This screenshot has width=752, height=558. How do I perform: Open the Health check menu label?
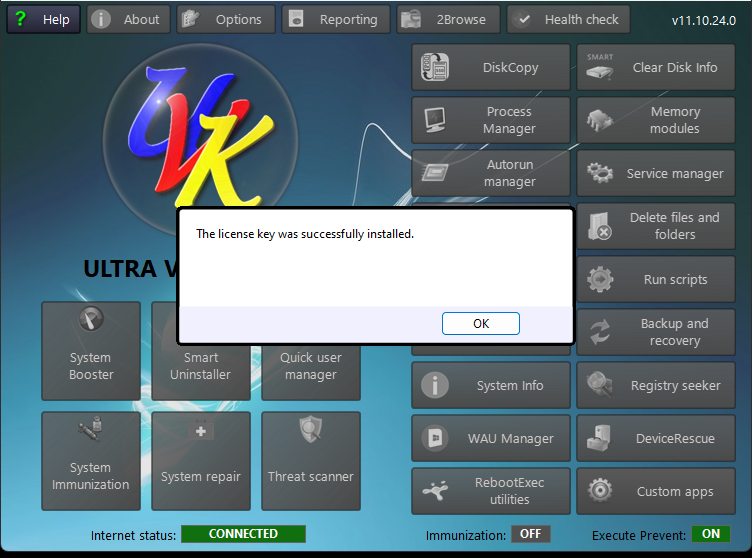tap(582, 20)
